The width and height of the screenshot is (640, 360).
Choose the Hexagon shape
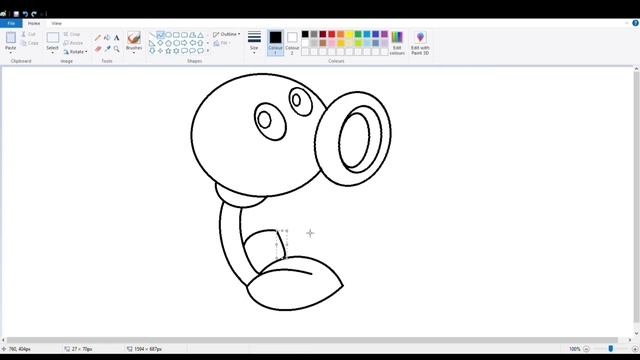(x=176, y=43)
